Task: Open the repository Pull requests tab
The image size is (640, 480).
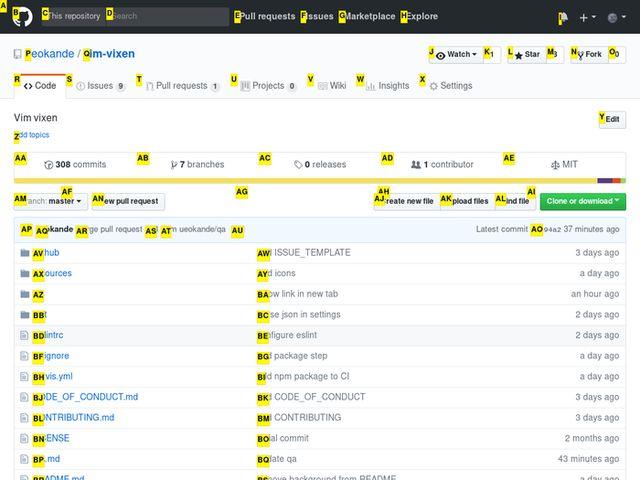Action: (182, 86)
